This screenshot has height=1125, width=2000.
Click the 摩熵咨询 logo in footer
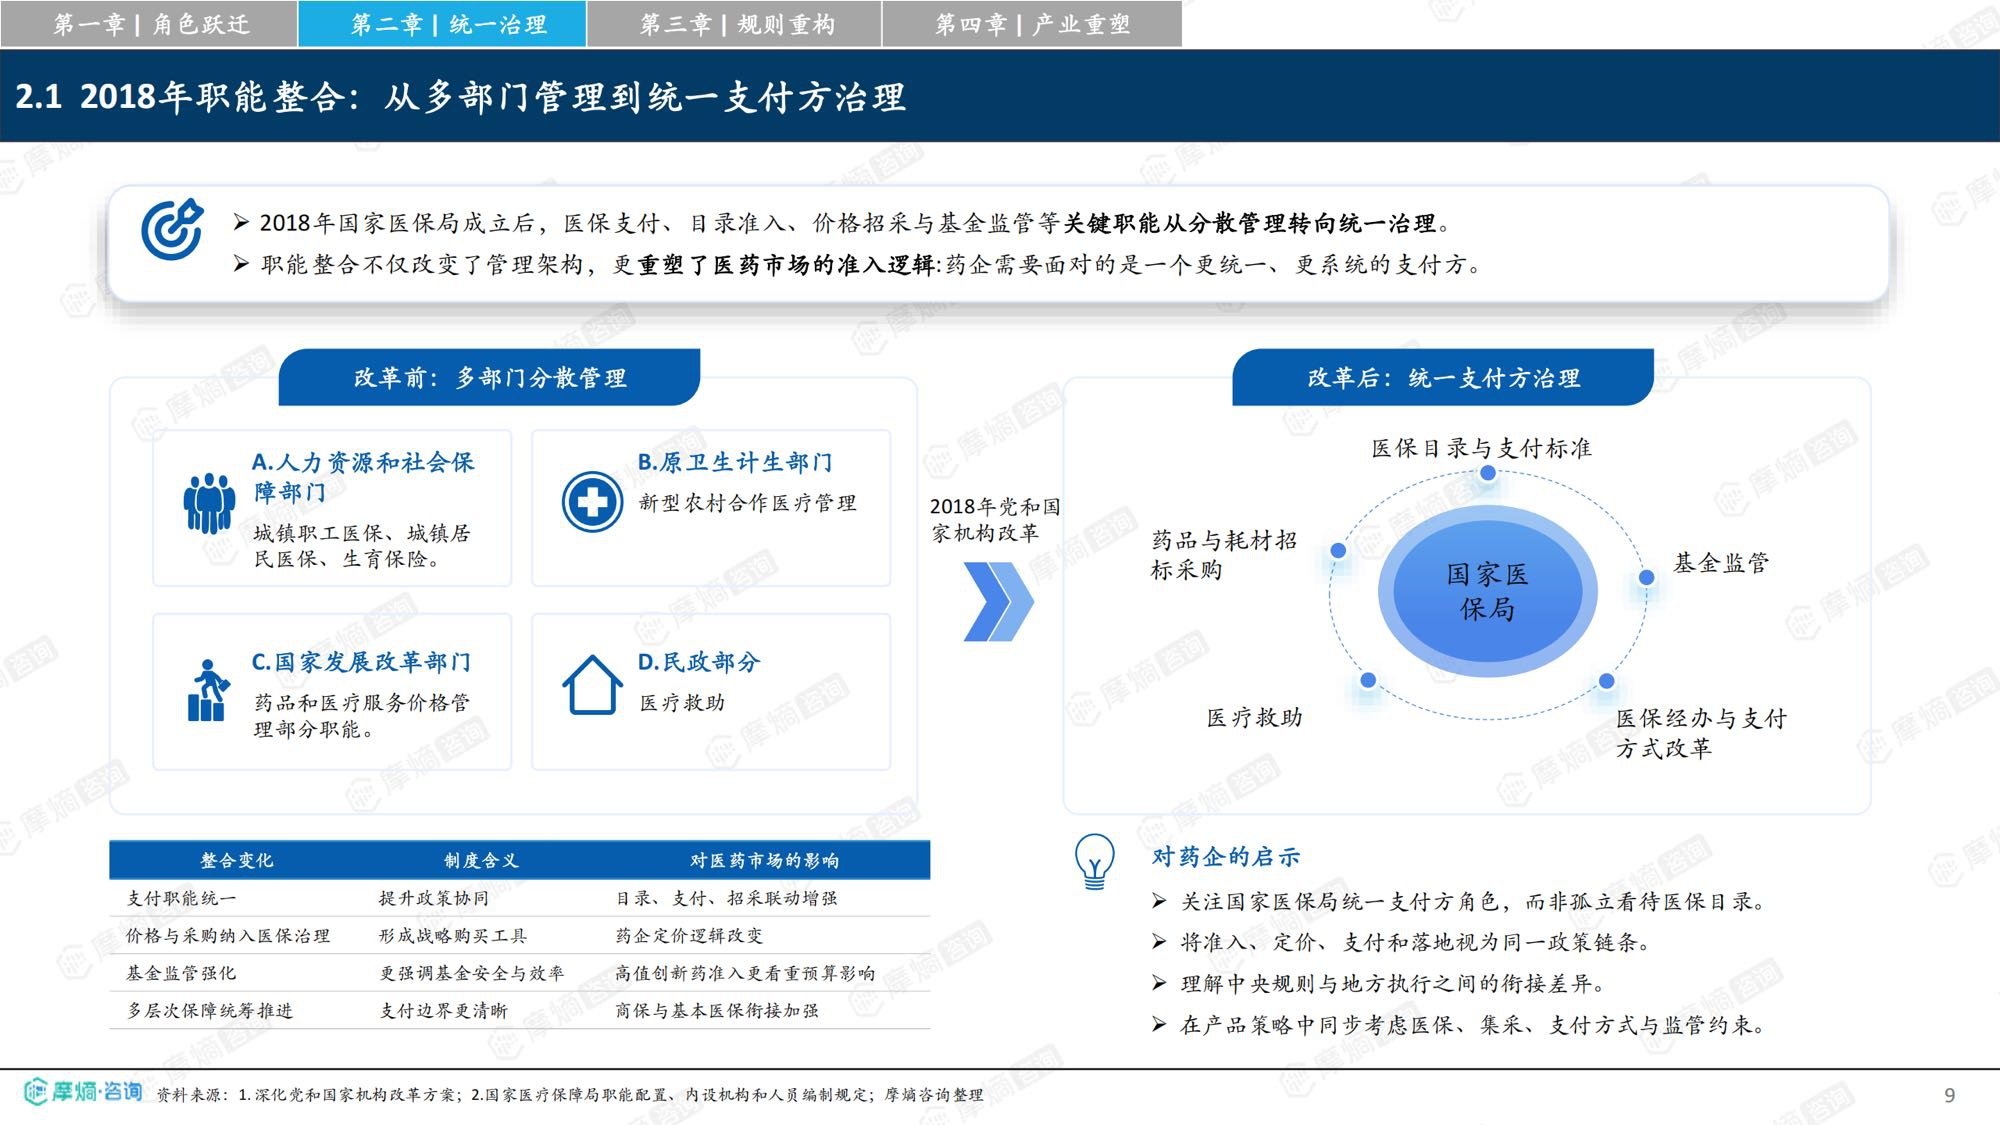(x=83, y=1091)
